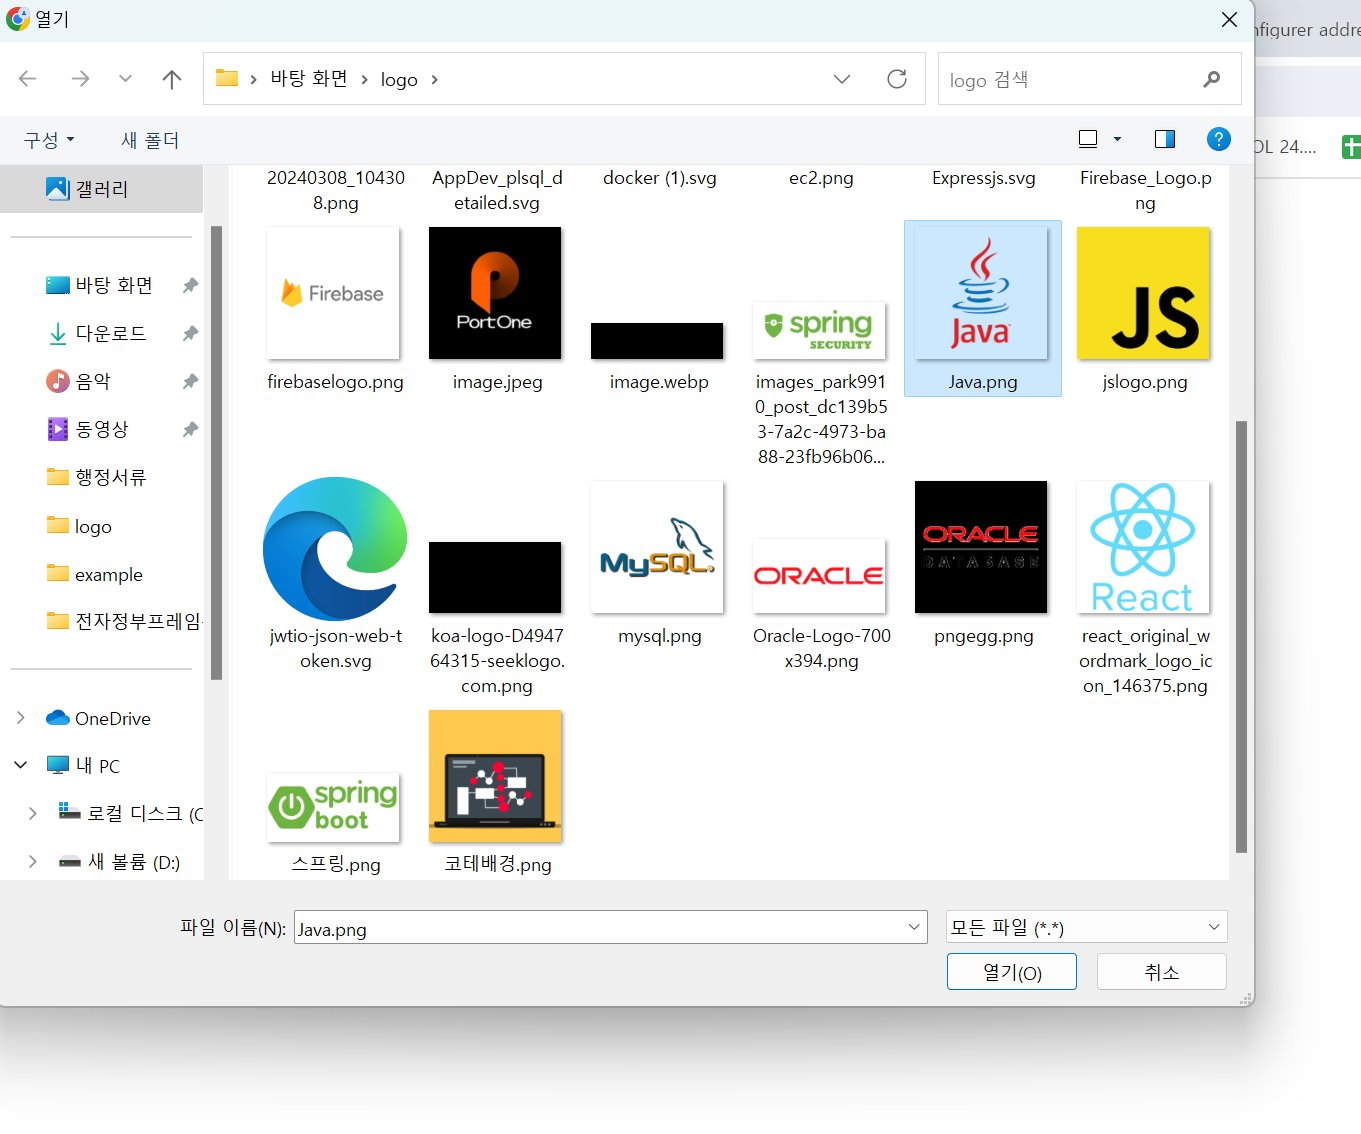Select the PortOne image.jpeg thumbnail
1361x1134 pixels.
[x=495, y=293]
